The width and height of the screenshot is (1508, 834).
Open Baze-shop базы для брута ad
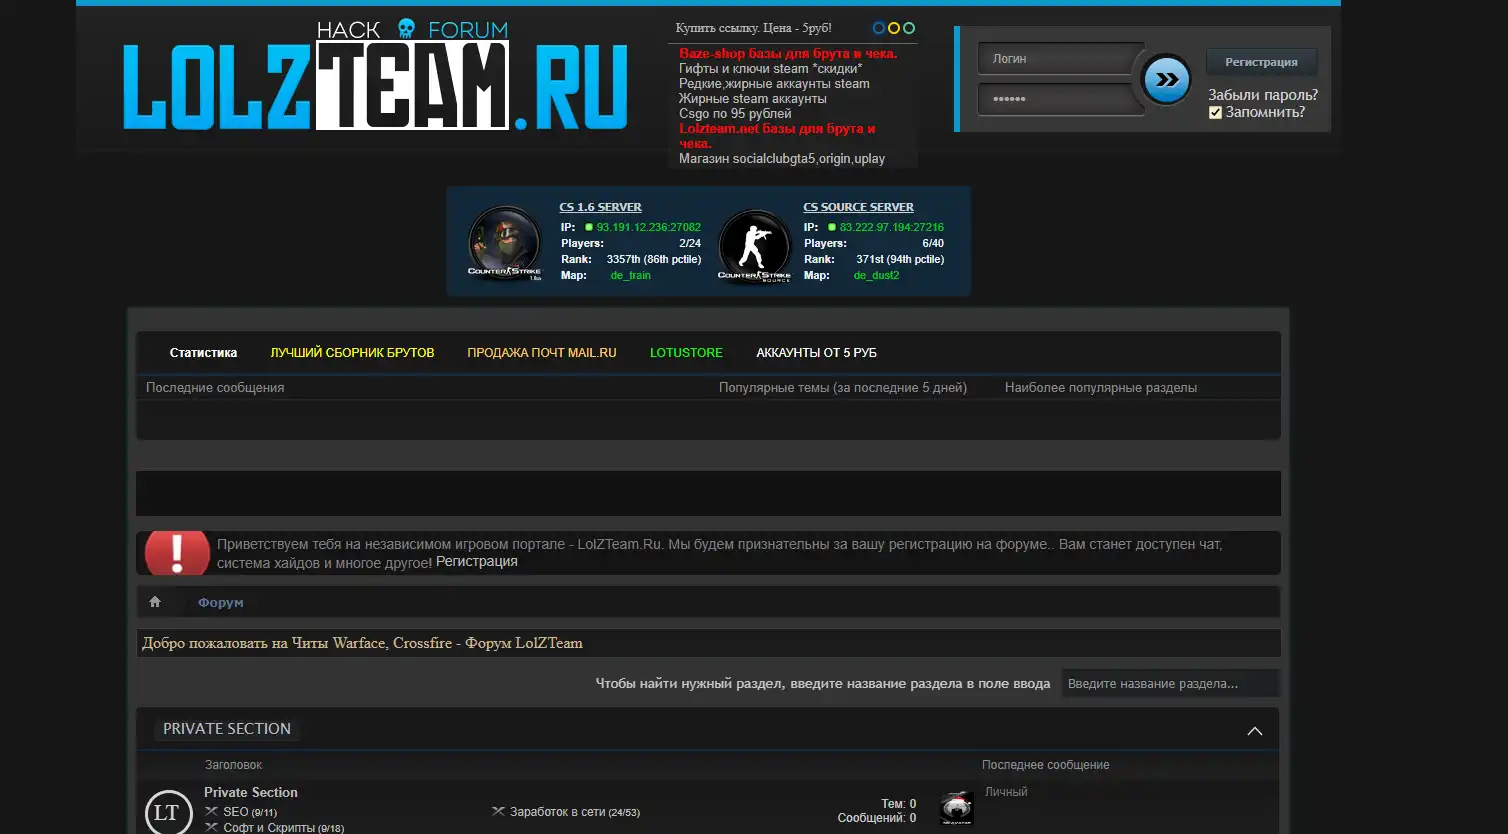pos(788,54)
